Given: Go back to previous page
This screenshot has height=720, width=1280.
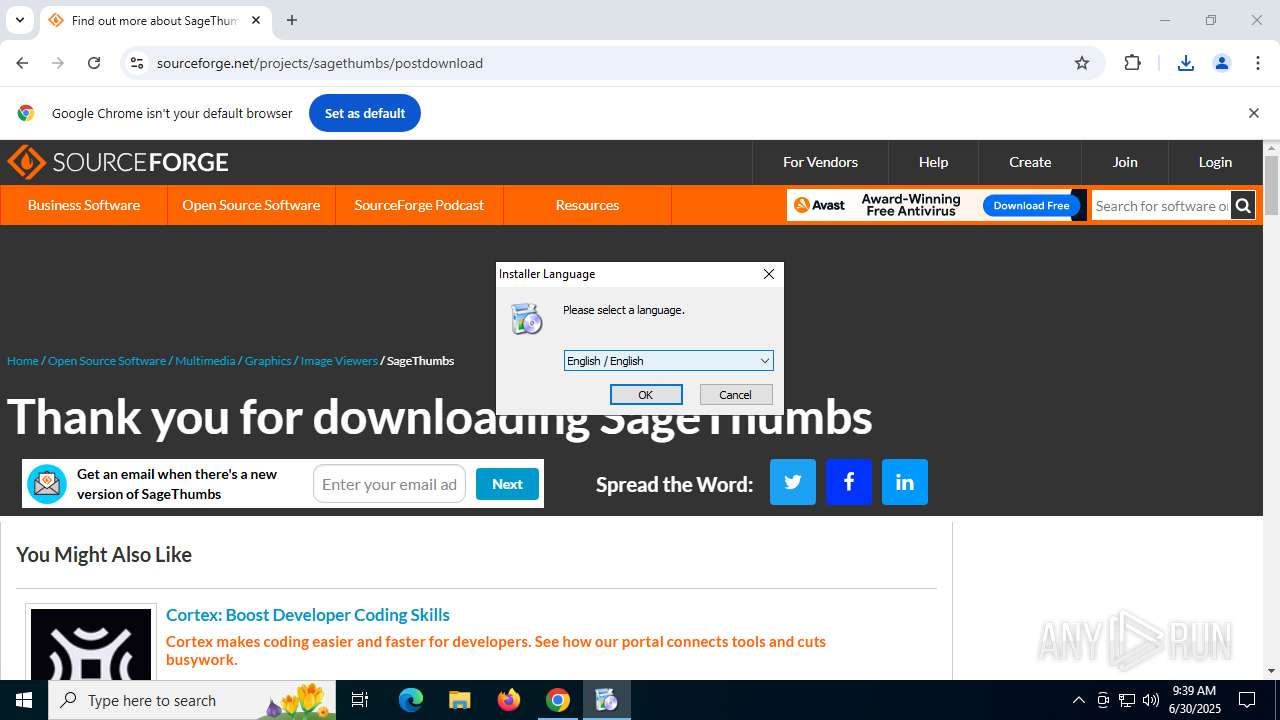Looking at the screenshot, I should click(22, 63).
